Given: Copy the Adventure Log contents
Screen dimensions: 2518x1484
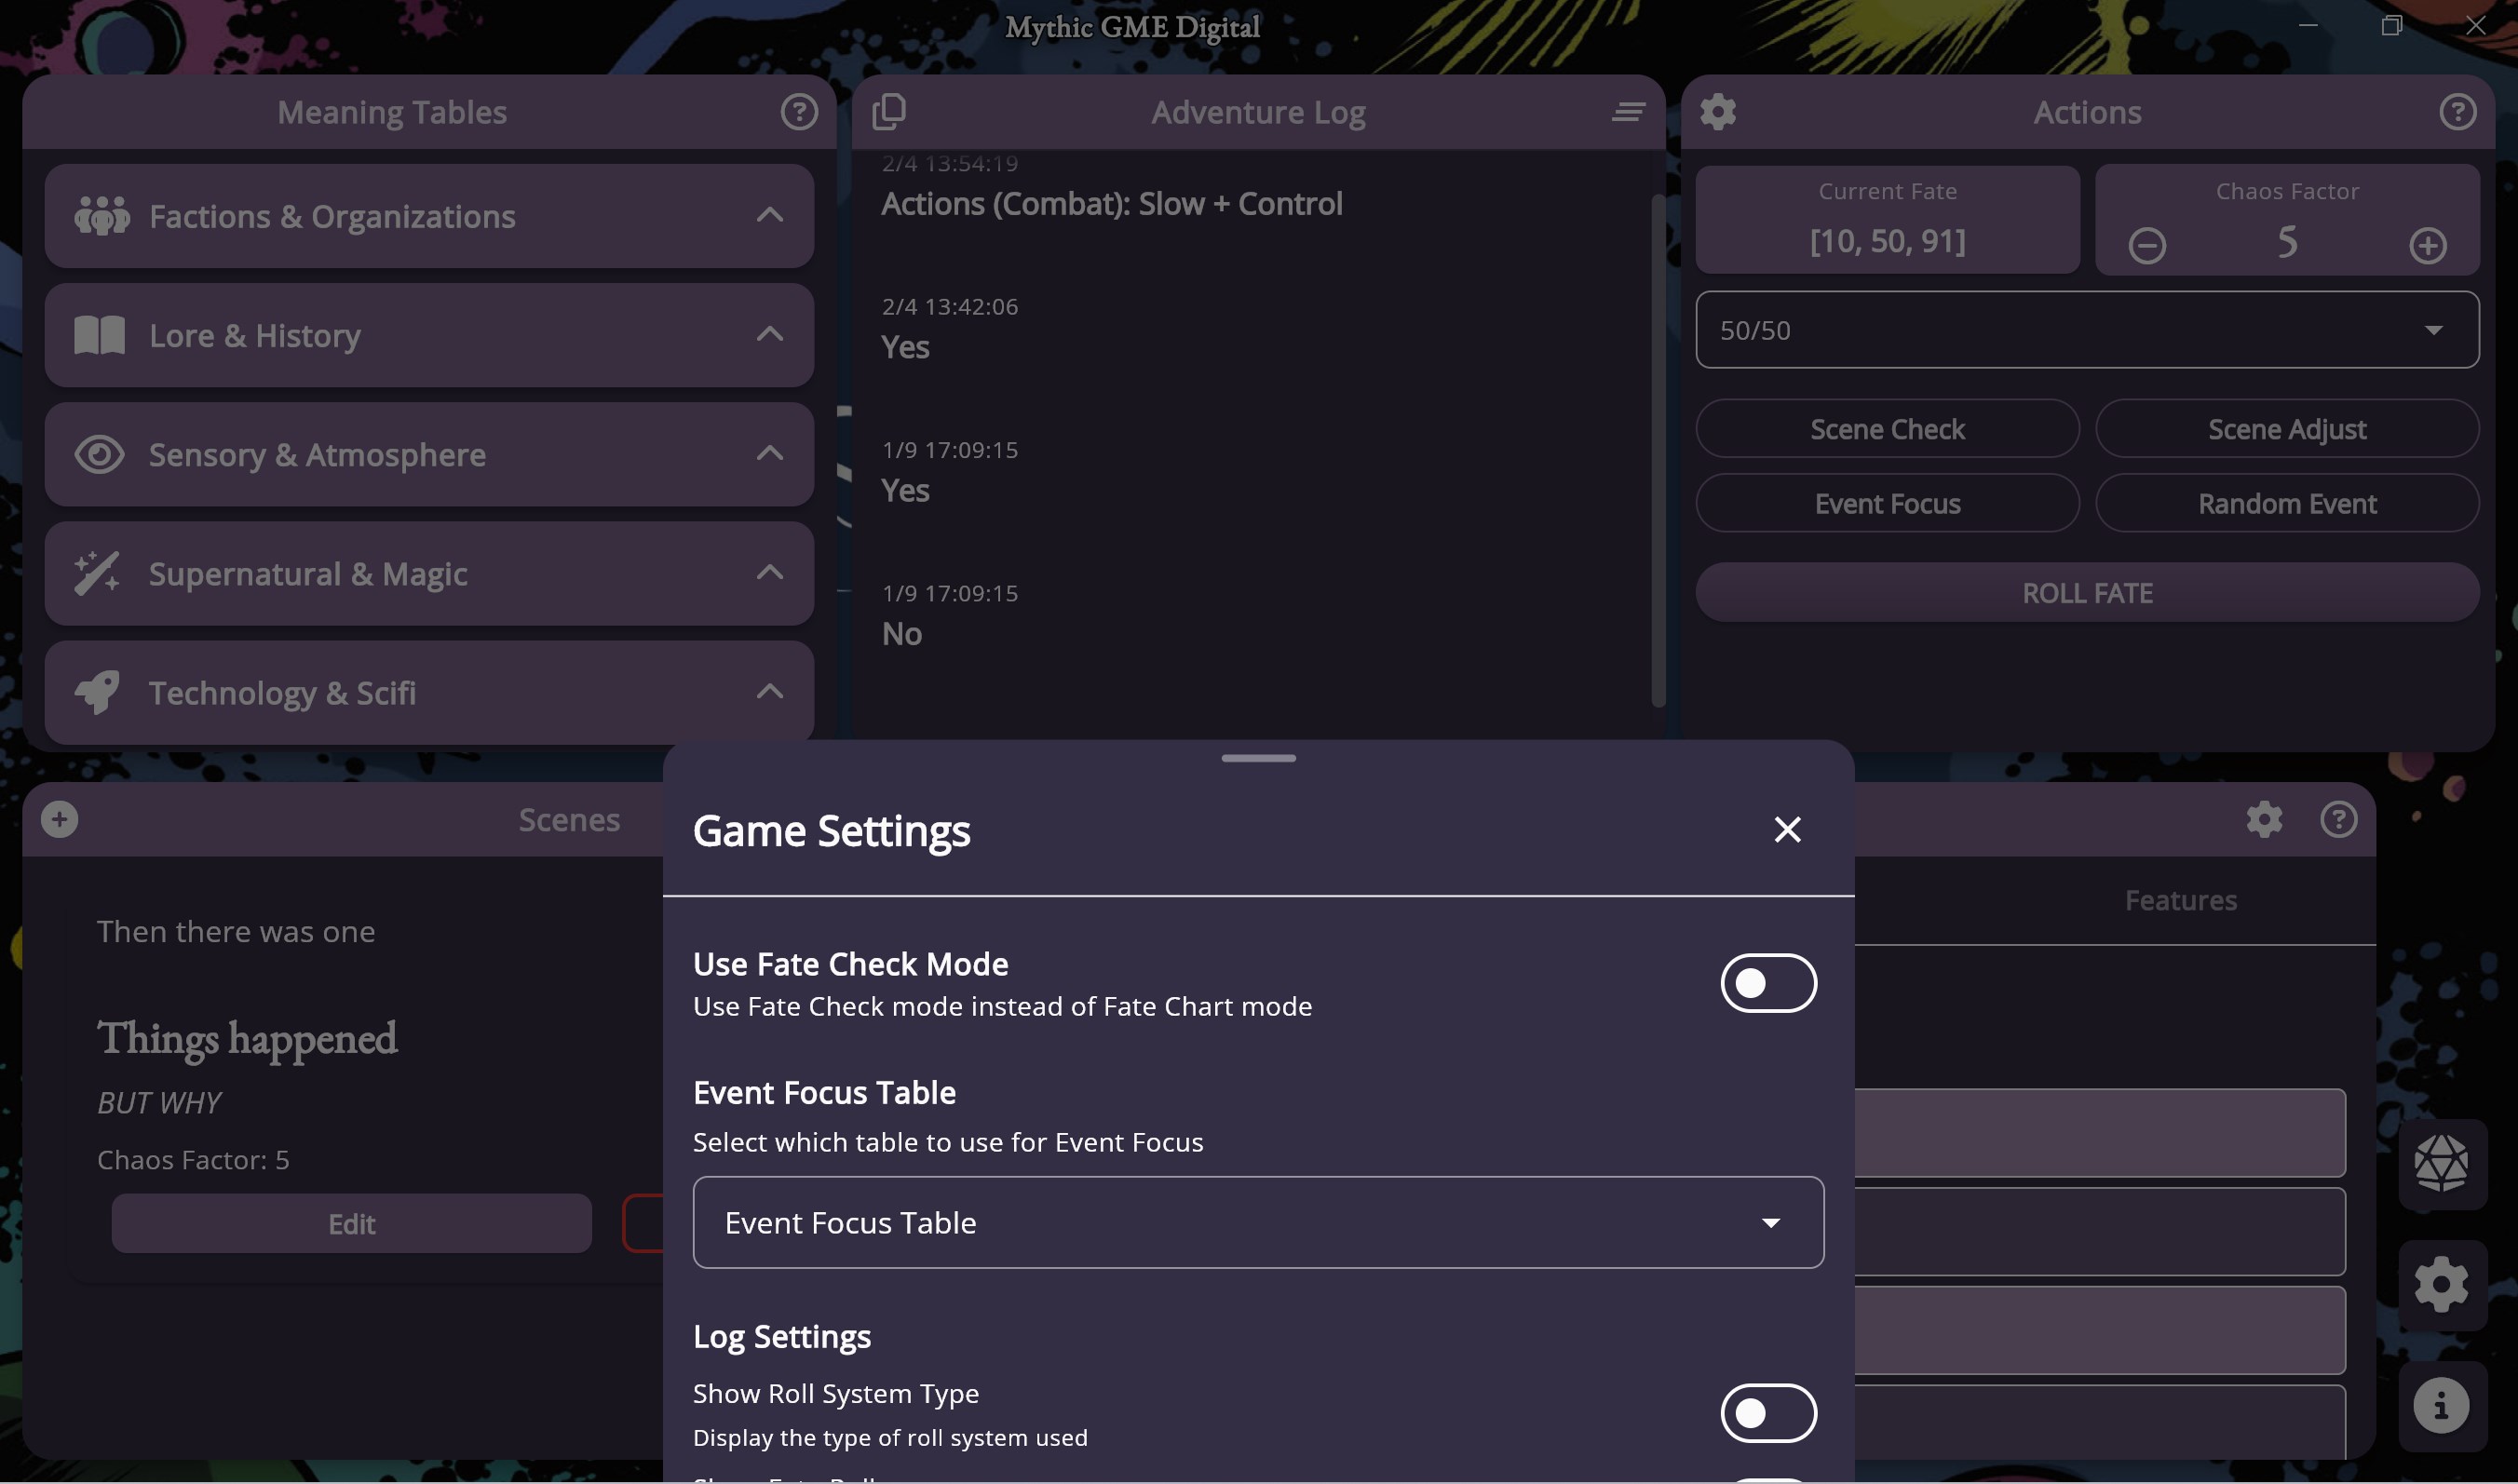Looking at the screenshot, I should pyautogui.click(x=889, y=111).
